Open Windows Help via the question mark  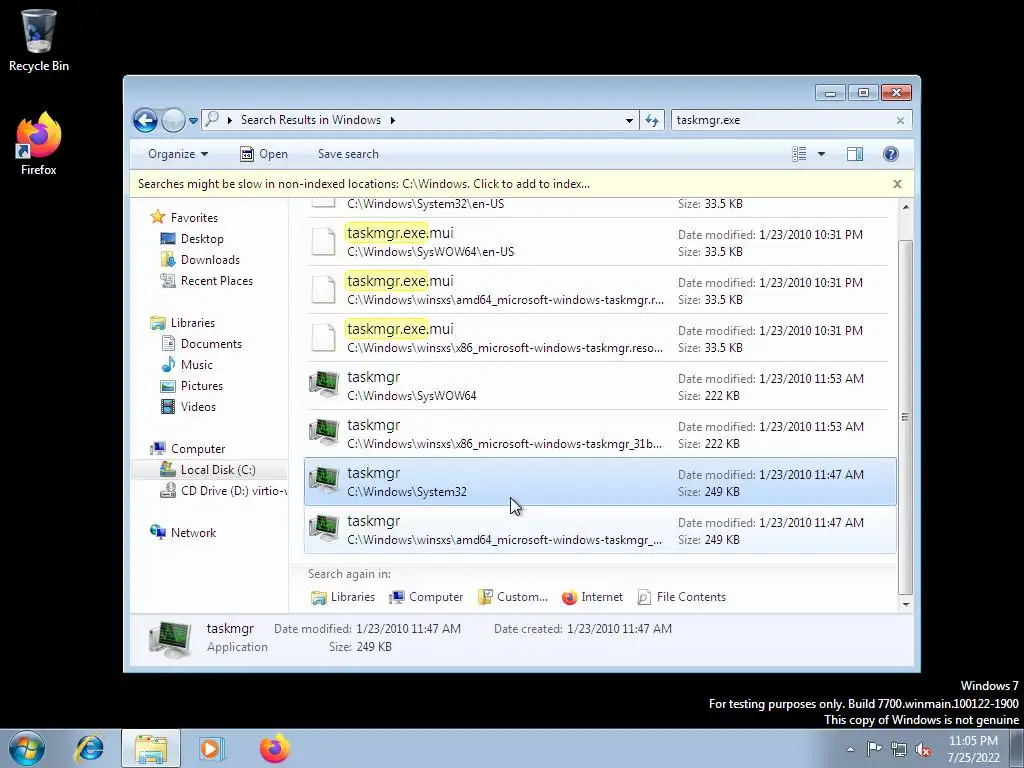coord(891,154)
